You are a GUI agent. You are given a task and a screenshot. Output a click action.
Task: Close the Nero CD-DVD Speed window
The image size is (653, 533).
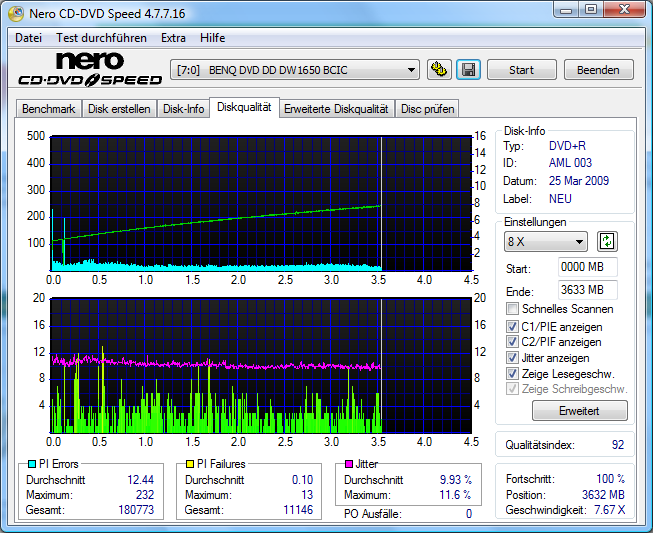[x=624, y=10]
